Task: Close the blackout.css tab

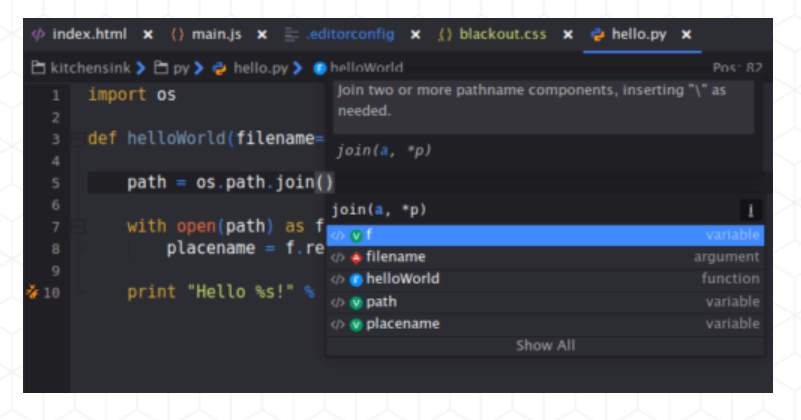Action: (567, 34)
